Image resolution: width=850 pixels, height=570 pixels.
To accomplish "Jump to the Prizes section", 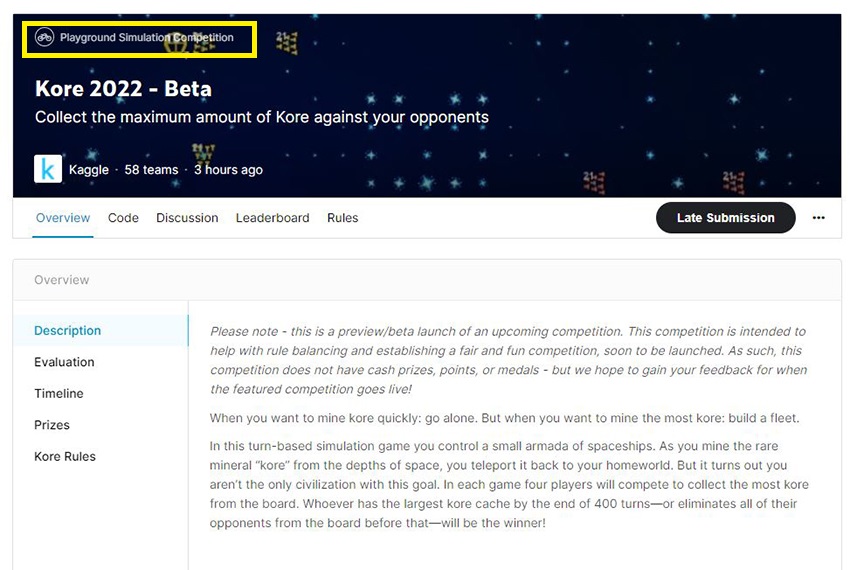I will point(52,425).
